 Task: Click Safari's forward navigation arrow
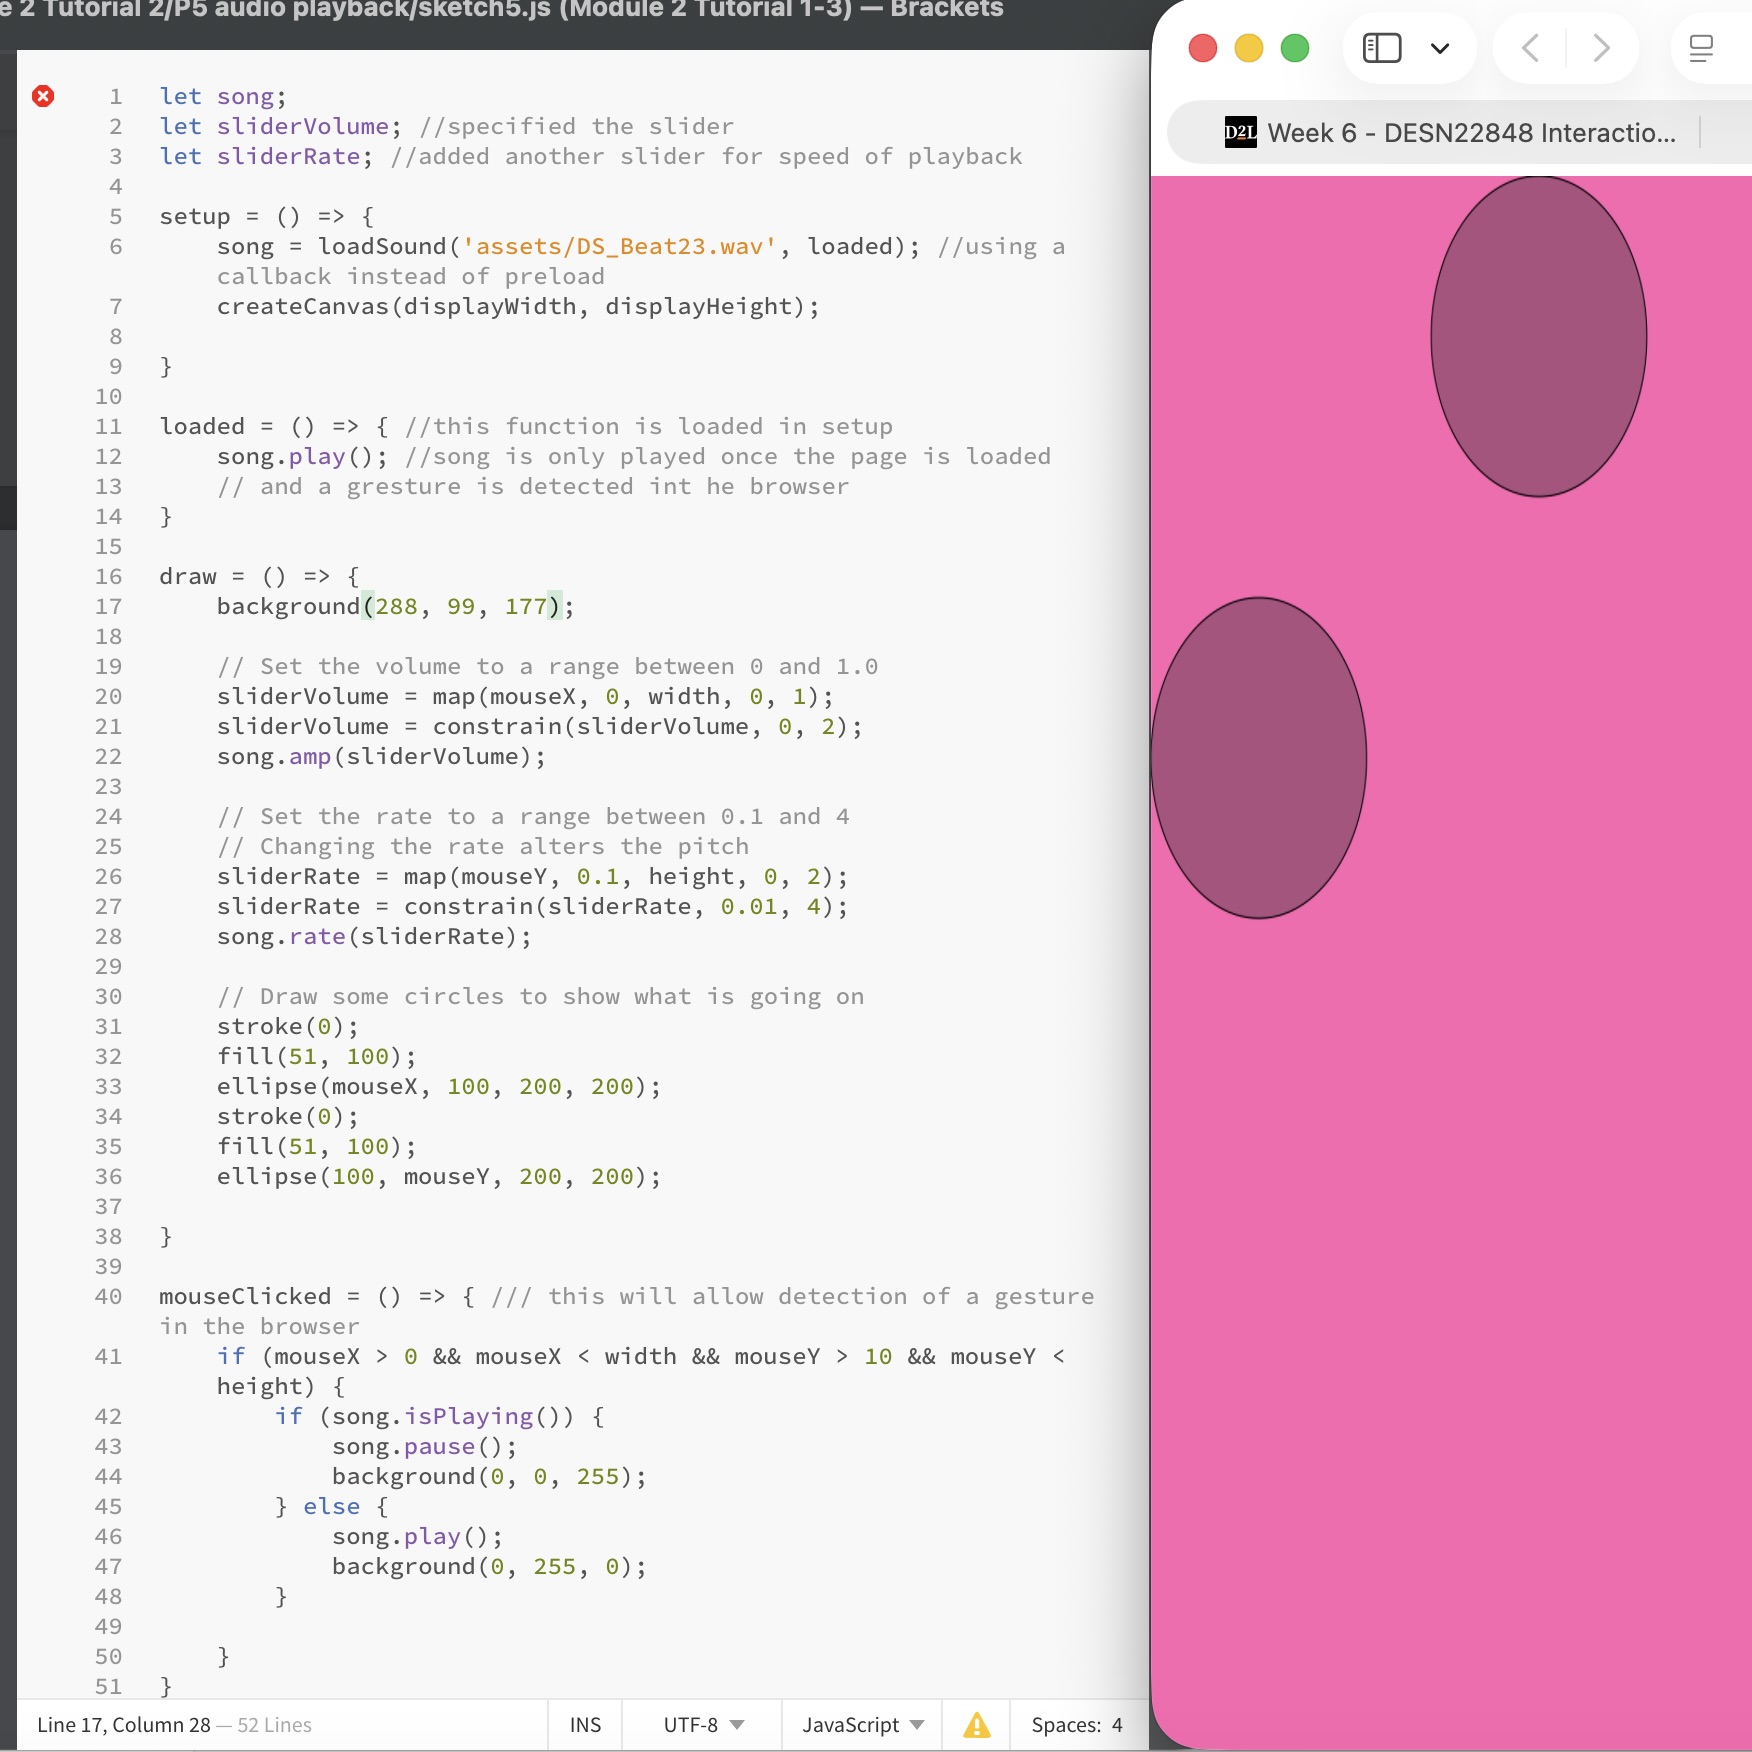1601,48
